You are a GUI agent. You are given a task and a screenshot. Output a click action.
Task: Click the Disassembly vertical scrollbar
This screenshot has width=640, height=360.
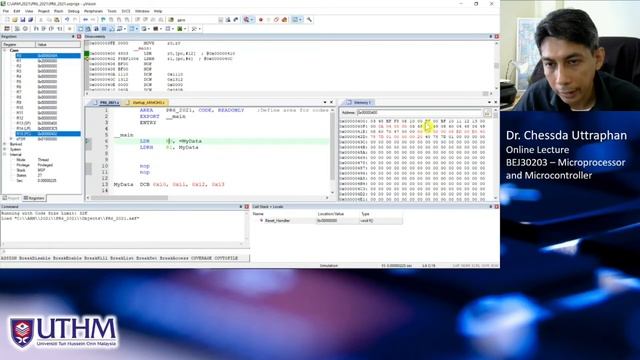[x=496, y=65]
